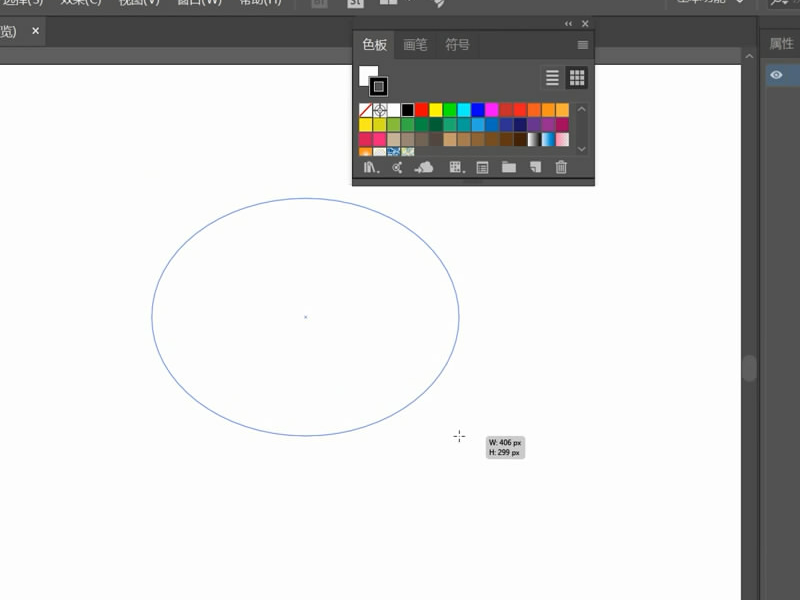Apply the pink fading gradient swatch
The image size is (800, 600).
(x=562, y=139)
